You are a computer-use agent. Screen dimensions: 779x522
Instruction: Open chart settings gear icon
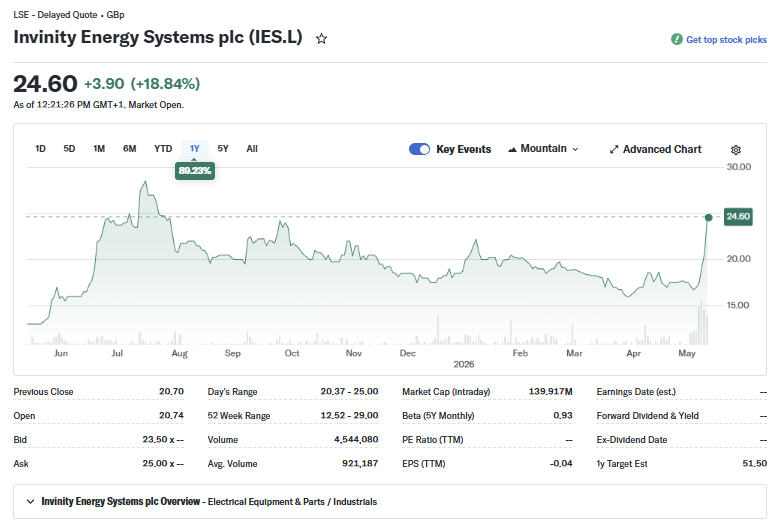click(x=736, y=149)
